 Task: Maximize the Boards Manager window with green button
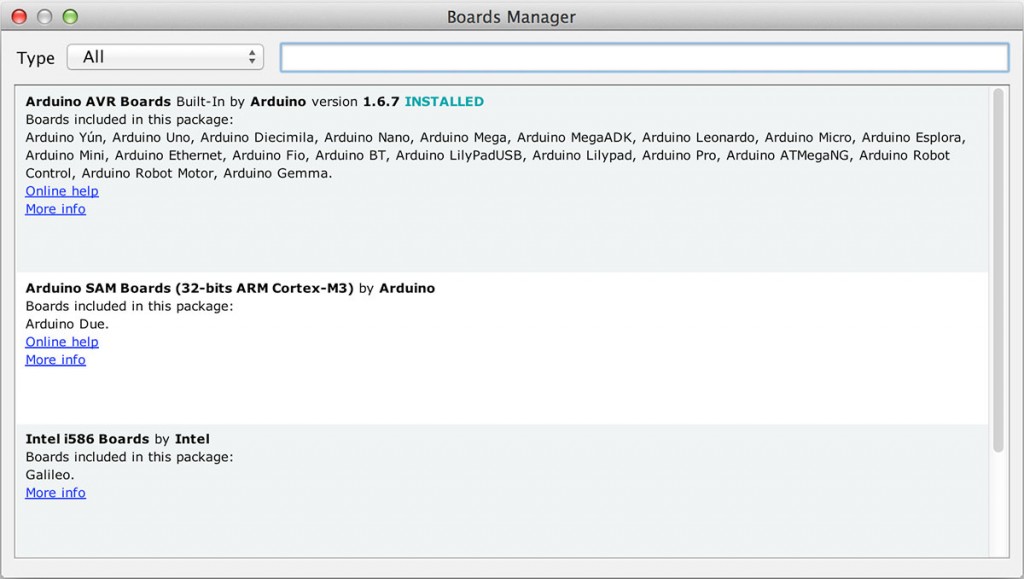(x=70, y=17)
